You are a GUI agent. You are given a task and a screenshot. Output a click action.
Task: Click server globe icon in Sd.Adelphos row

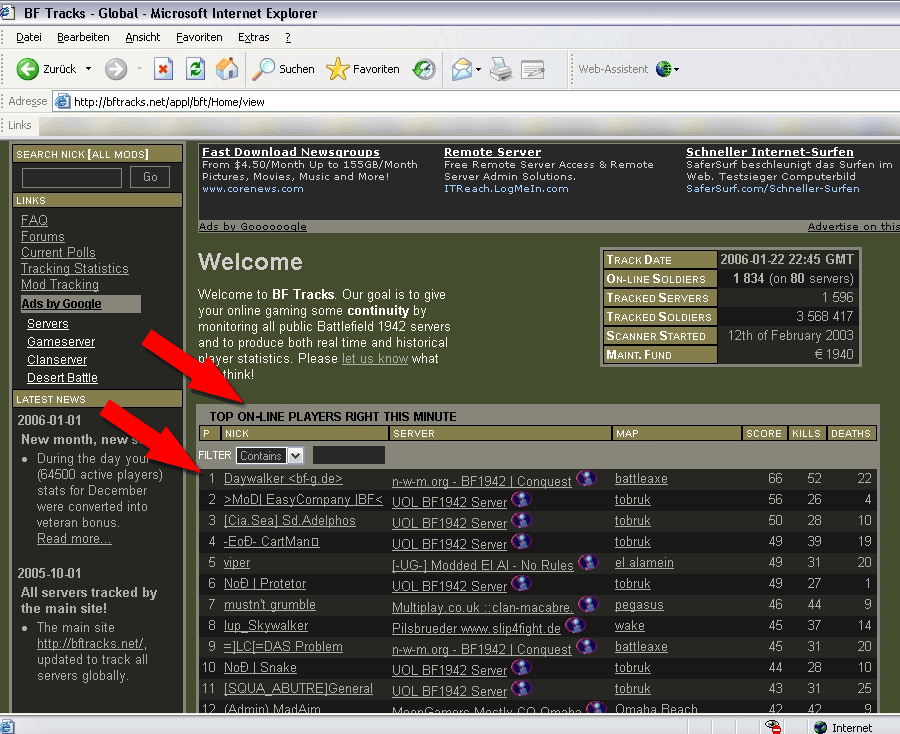click(521, 521)
